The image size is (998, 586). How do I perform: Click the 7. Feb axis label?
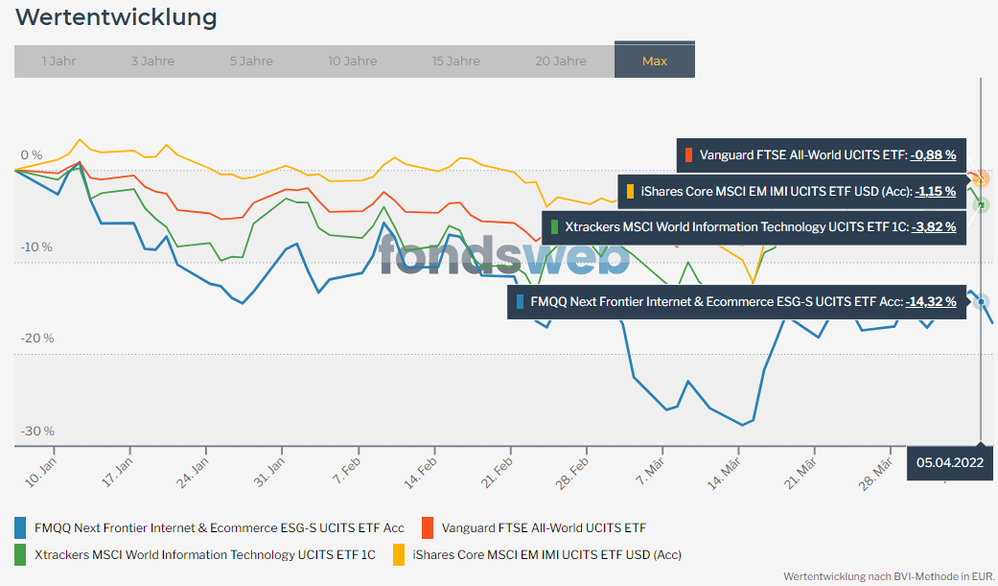click(x=346, y=470)
